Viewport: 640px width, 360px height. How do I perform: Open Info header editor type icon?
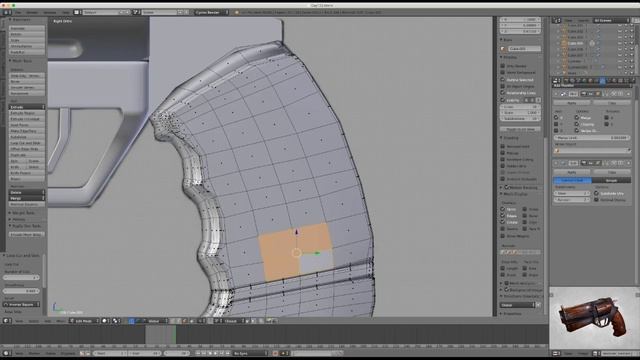(x=7, y=12)
